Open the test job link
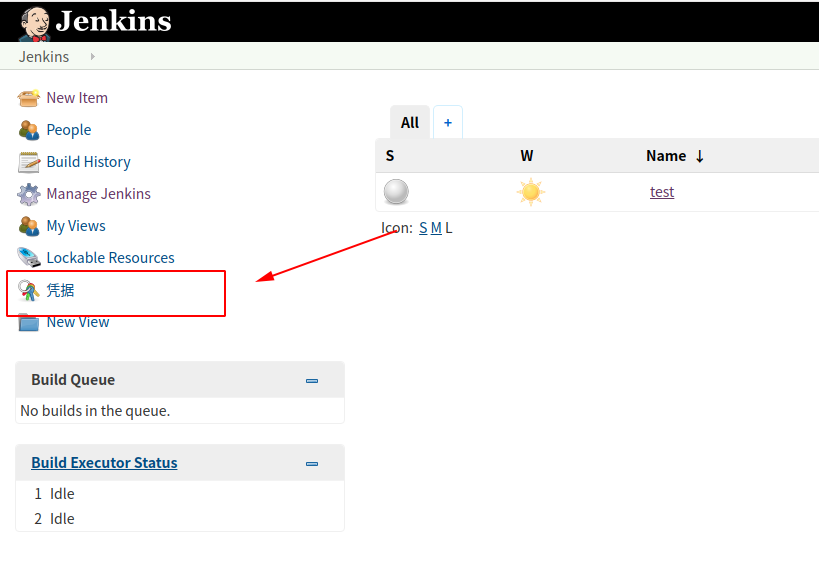 [x=662, y=192]
